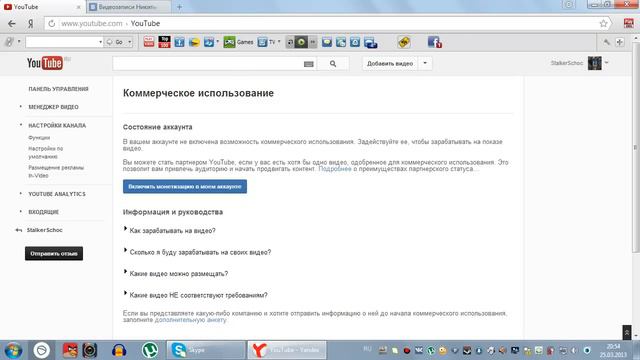Click the Отправить отзыв button
The height and width of the screenshot is (360, 640).
coord(54,253)
